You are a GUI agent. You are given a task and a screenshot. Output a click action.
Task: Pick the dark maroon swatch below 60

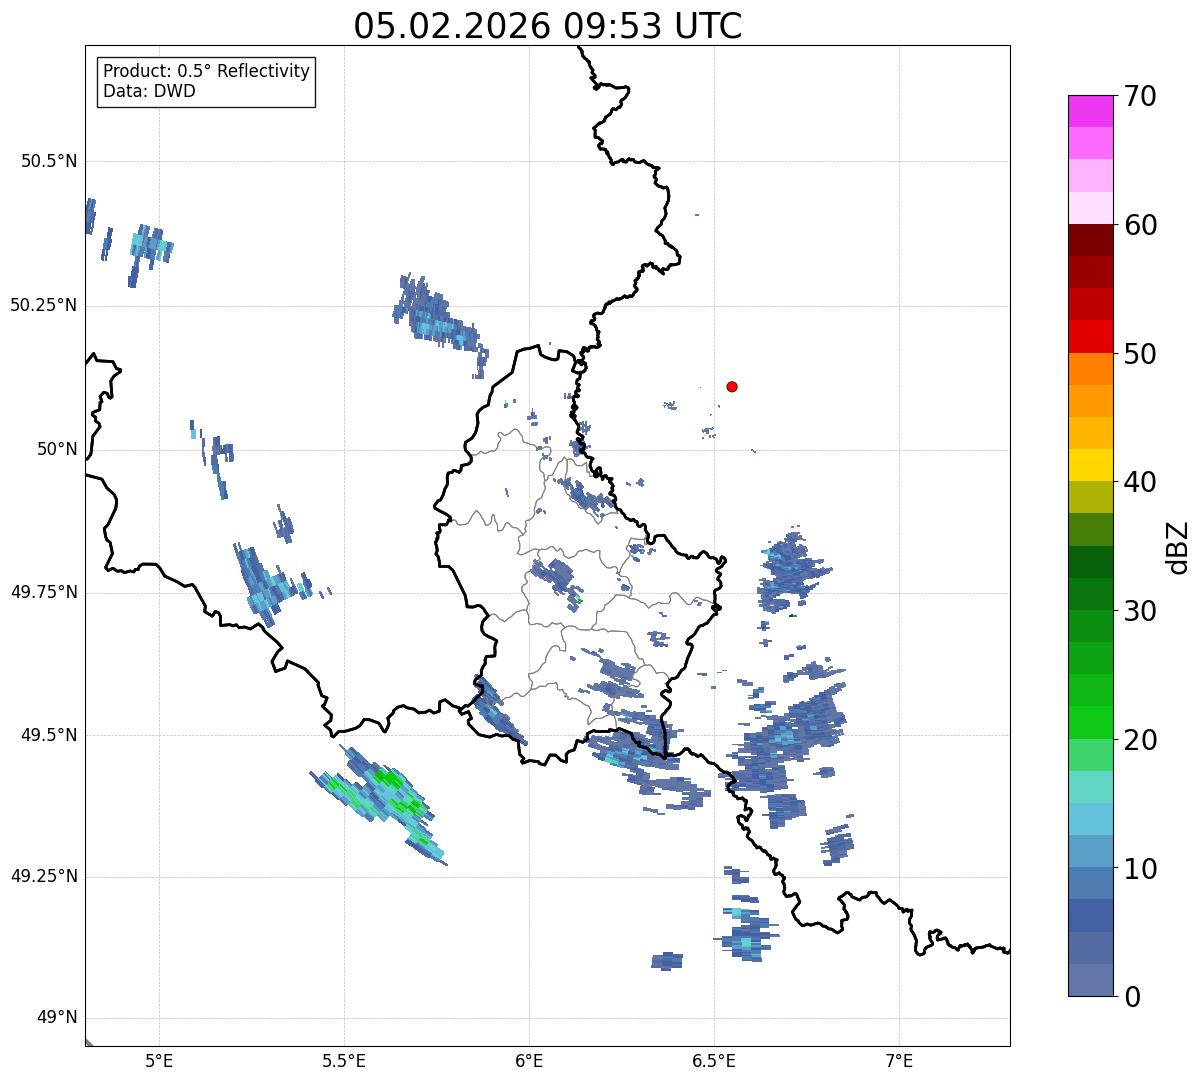click(x=1091, y=240)
